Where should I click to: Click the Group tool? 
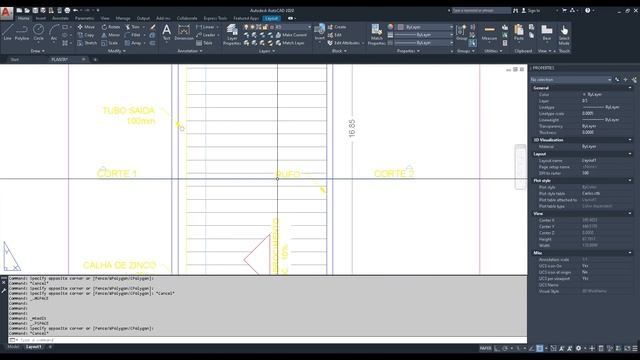click(462, 32)
